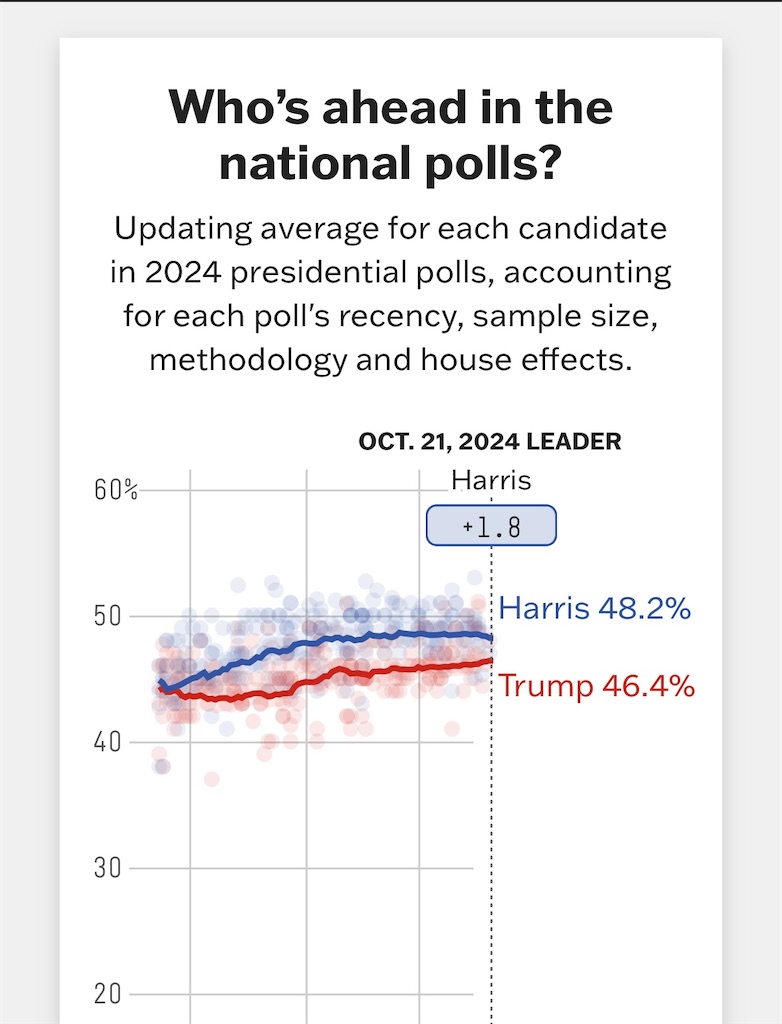Select the Trump 46.4% label
This screenshot has width=782, height=1024.
[x=596, y=686]
